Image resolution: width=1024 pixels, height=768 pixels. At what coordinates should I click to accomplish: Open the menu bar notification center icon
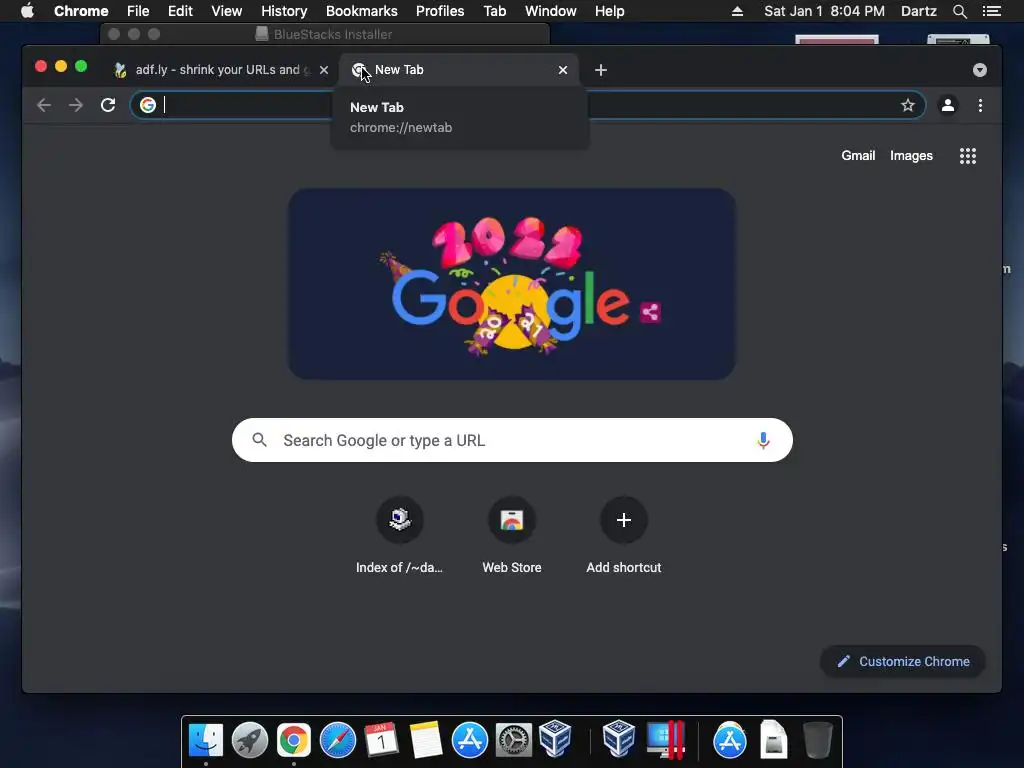pos(992,11)
